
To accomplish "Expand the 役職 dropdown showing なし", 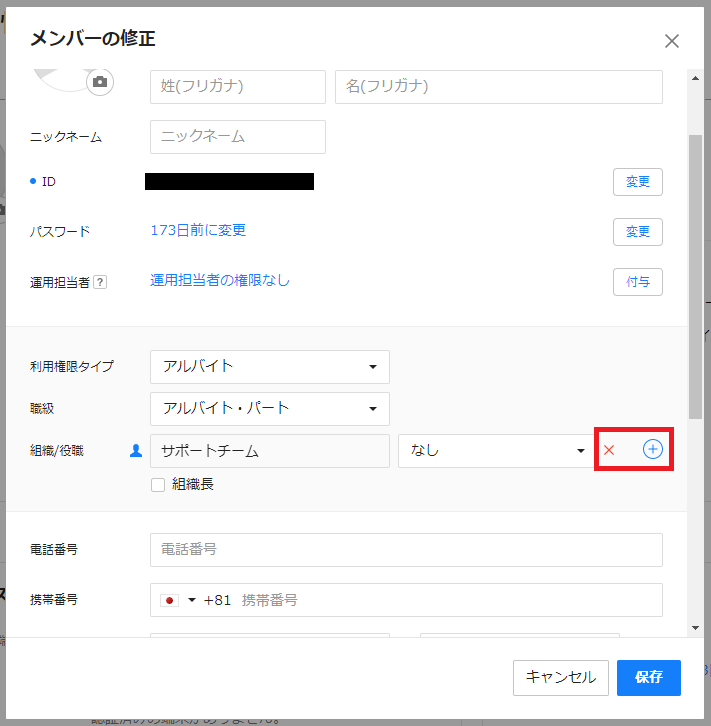I will click(x=494, y=451).
